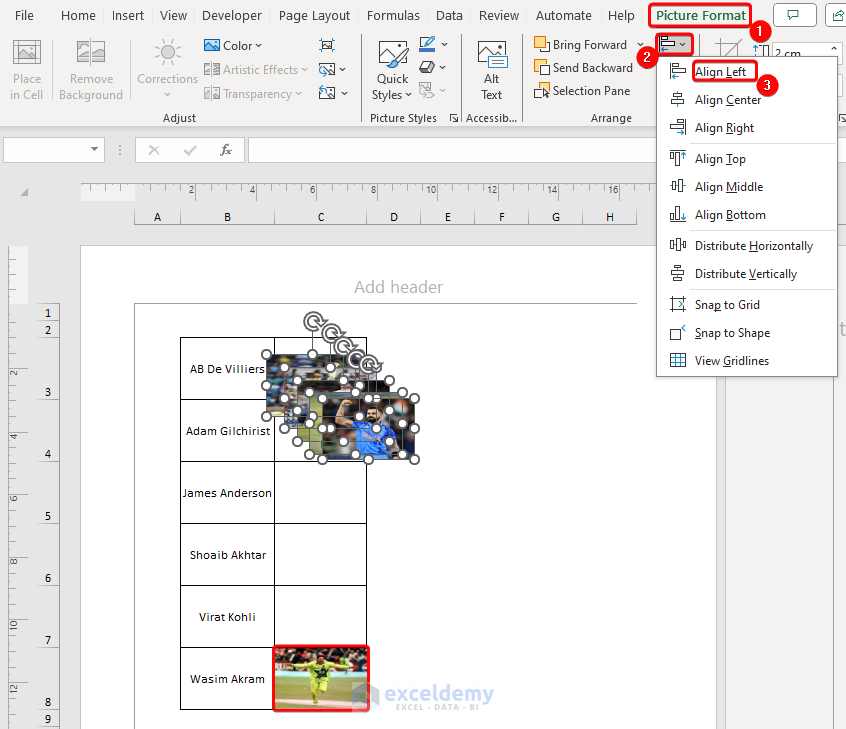Open the Transparency dropdown
The width and height of the screenshot is (846, 729).
click(253, 94)
